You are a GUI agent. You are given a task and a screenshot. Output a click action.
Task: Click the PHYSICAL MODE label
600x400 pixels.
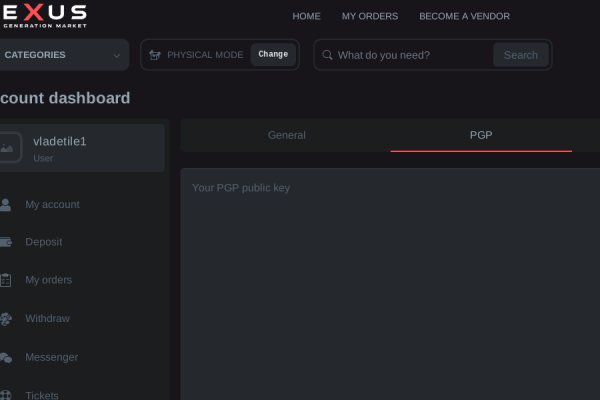point(205,55)
